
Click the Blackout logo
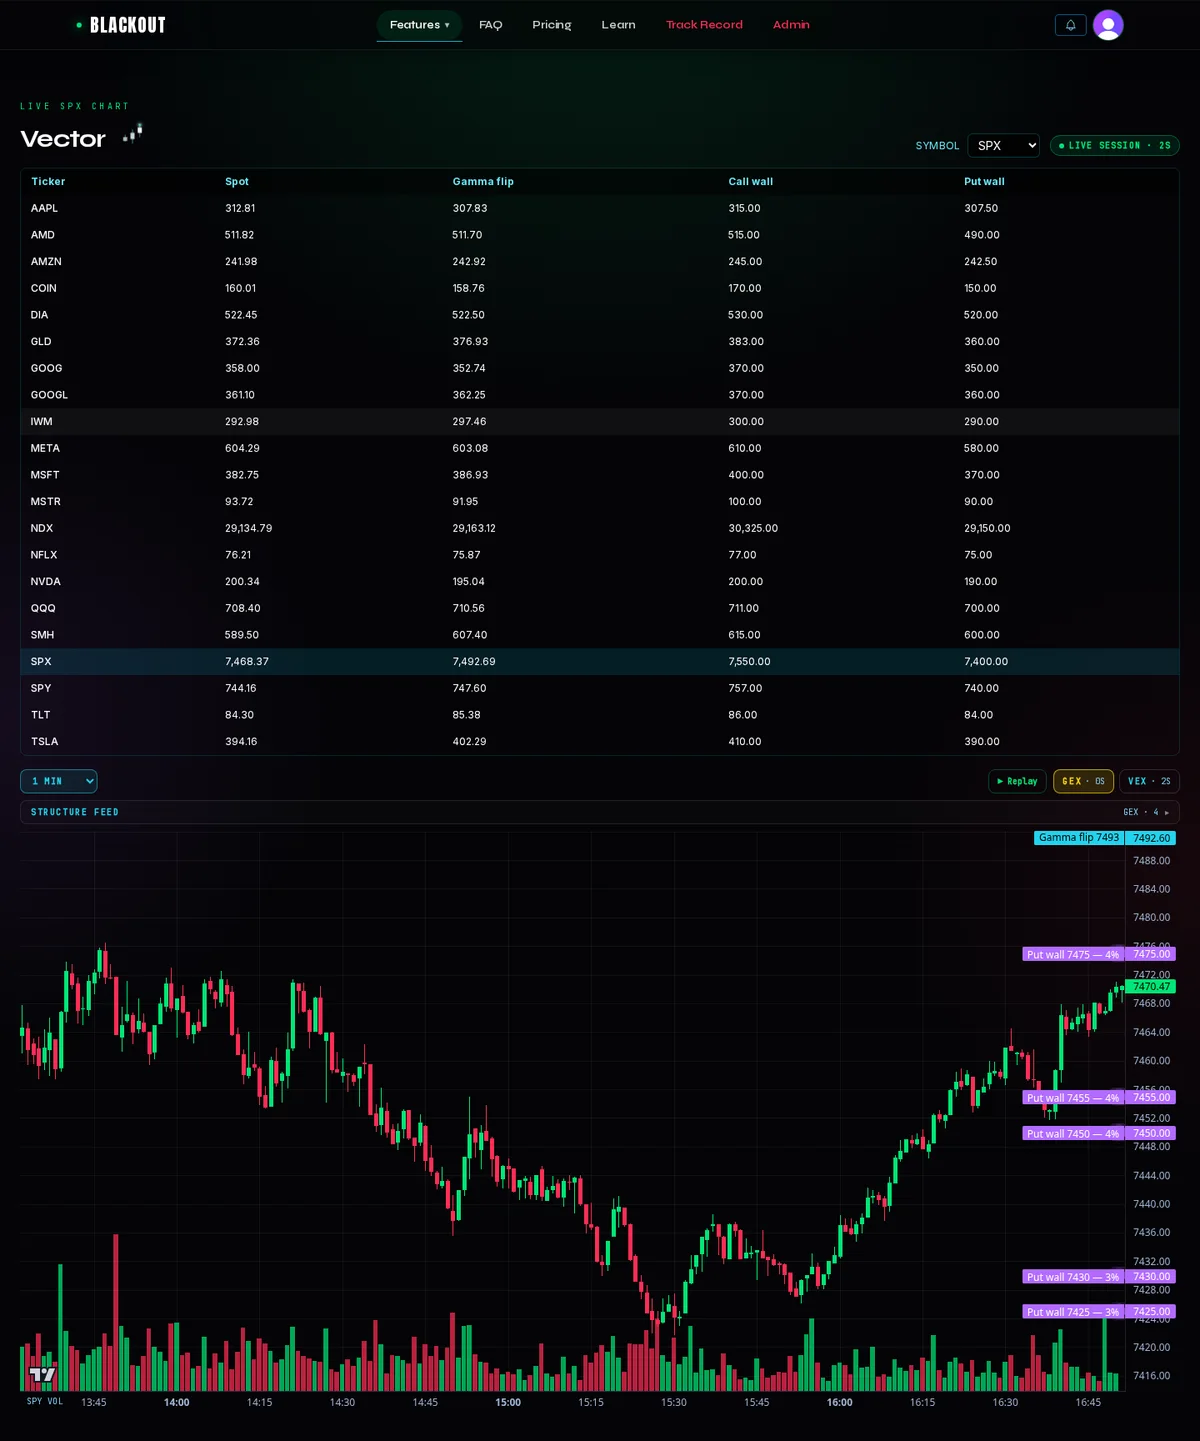121,25
